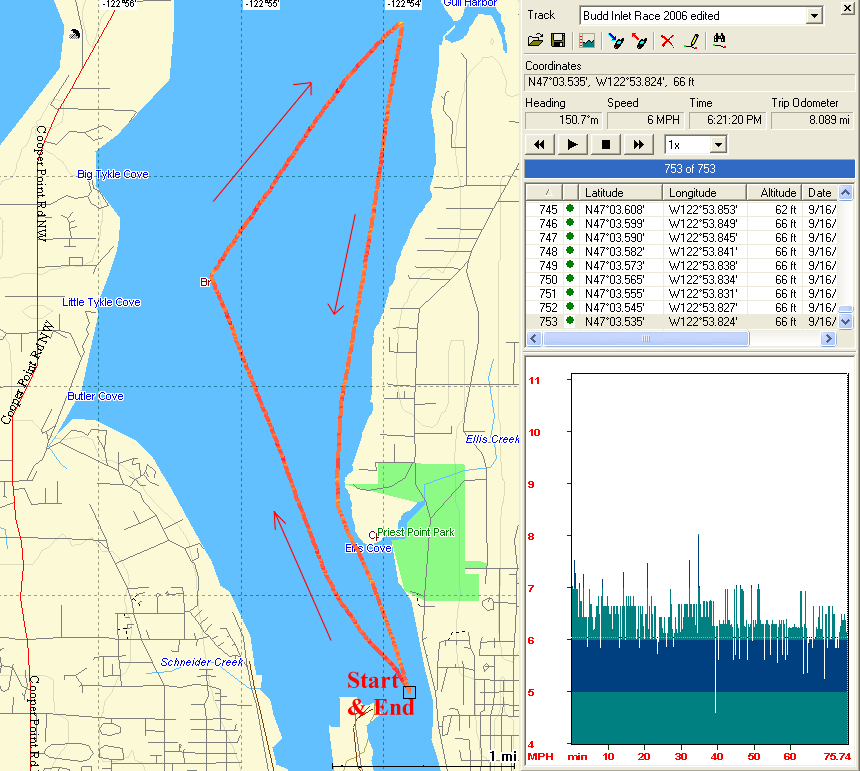Click the open folder icon in track toolbar
Screen dimensions: 860x771
point(535,41)
